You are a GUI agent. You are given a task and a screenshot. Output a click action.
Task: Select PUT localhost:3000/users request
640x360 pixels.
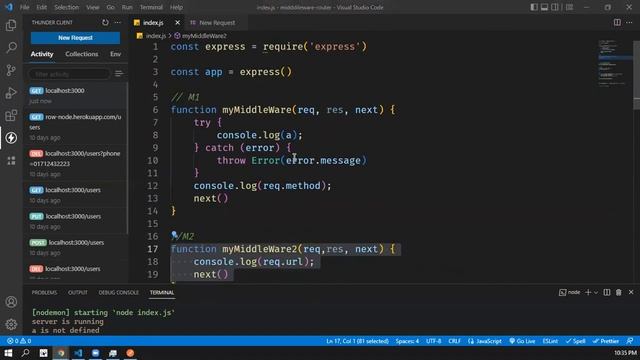(76, 221)
